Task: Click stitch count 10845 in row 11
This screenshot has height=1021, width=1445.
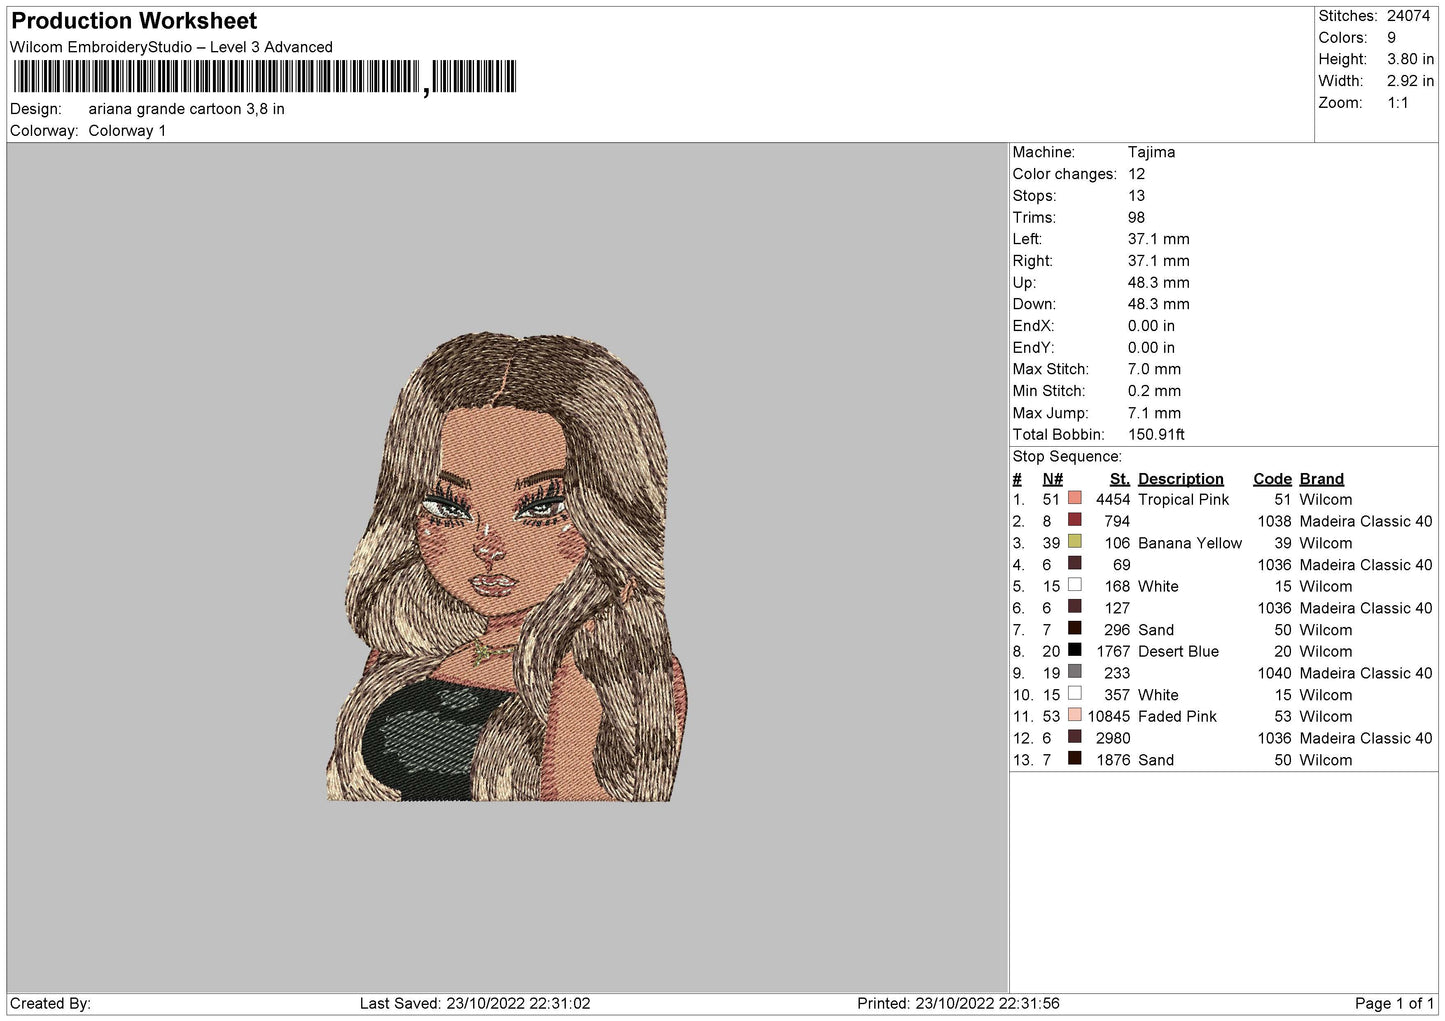Action: click(x=1109, y=716)
